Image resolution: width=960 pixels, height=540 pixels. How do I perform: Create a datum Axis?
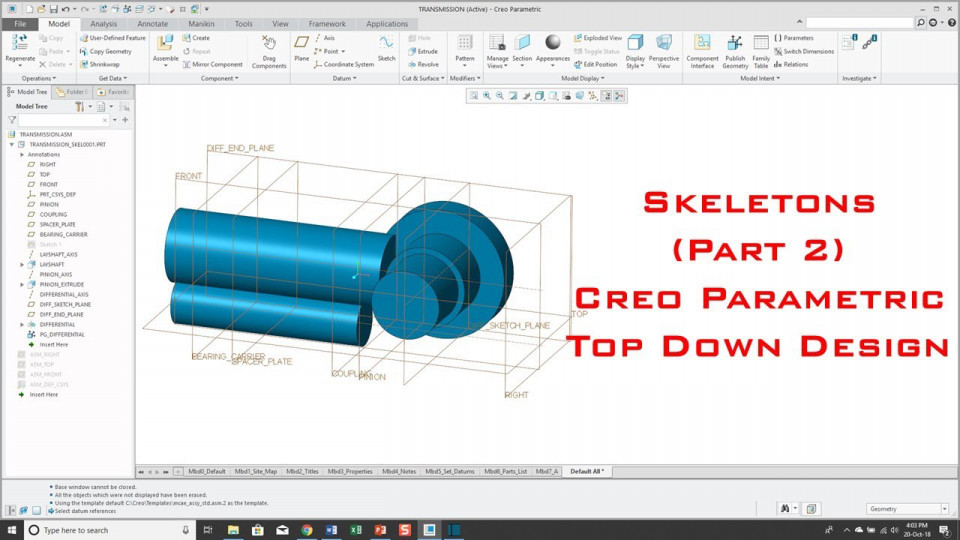pyautogui.click(x=324, y=38)
